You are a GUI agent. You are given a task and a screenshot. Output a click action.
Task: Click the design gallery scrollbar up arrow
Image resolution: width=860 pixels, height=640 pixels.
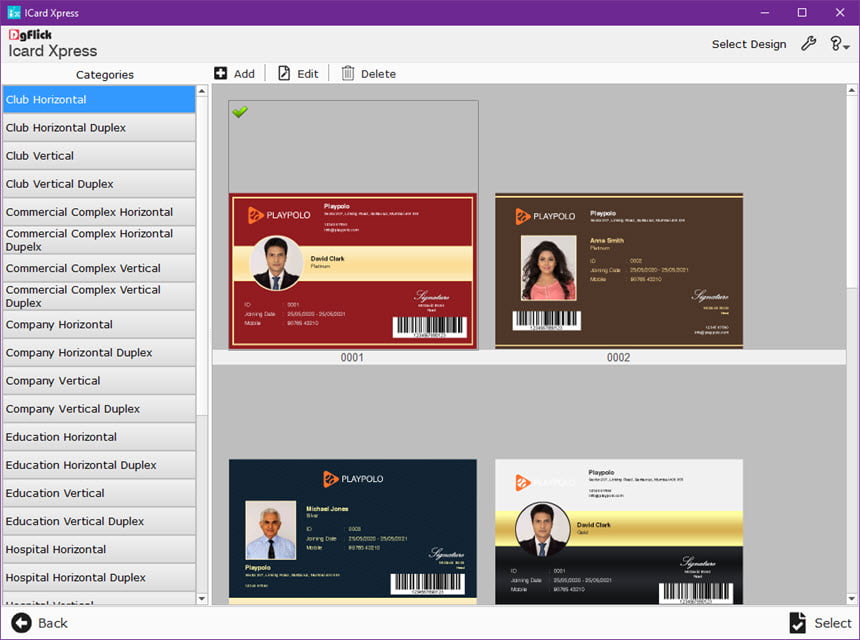(x=852, y=90)
